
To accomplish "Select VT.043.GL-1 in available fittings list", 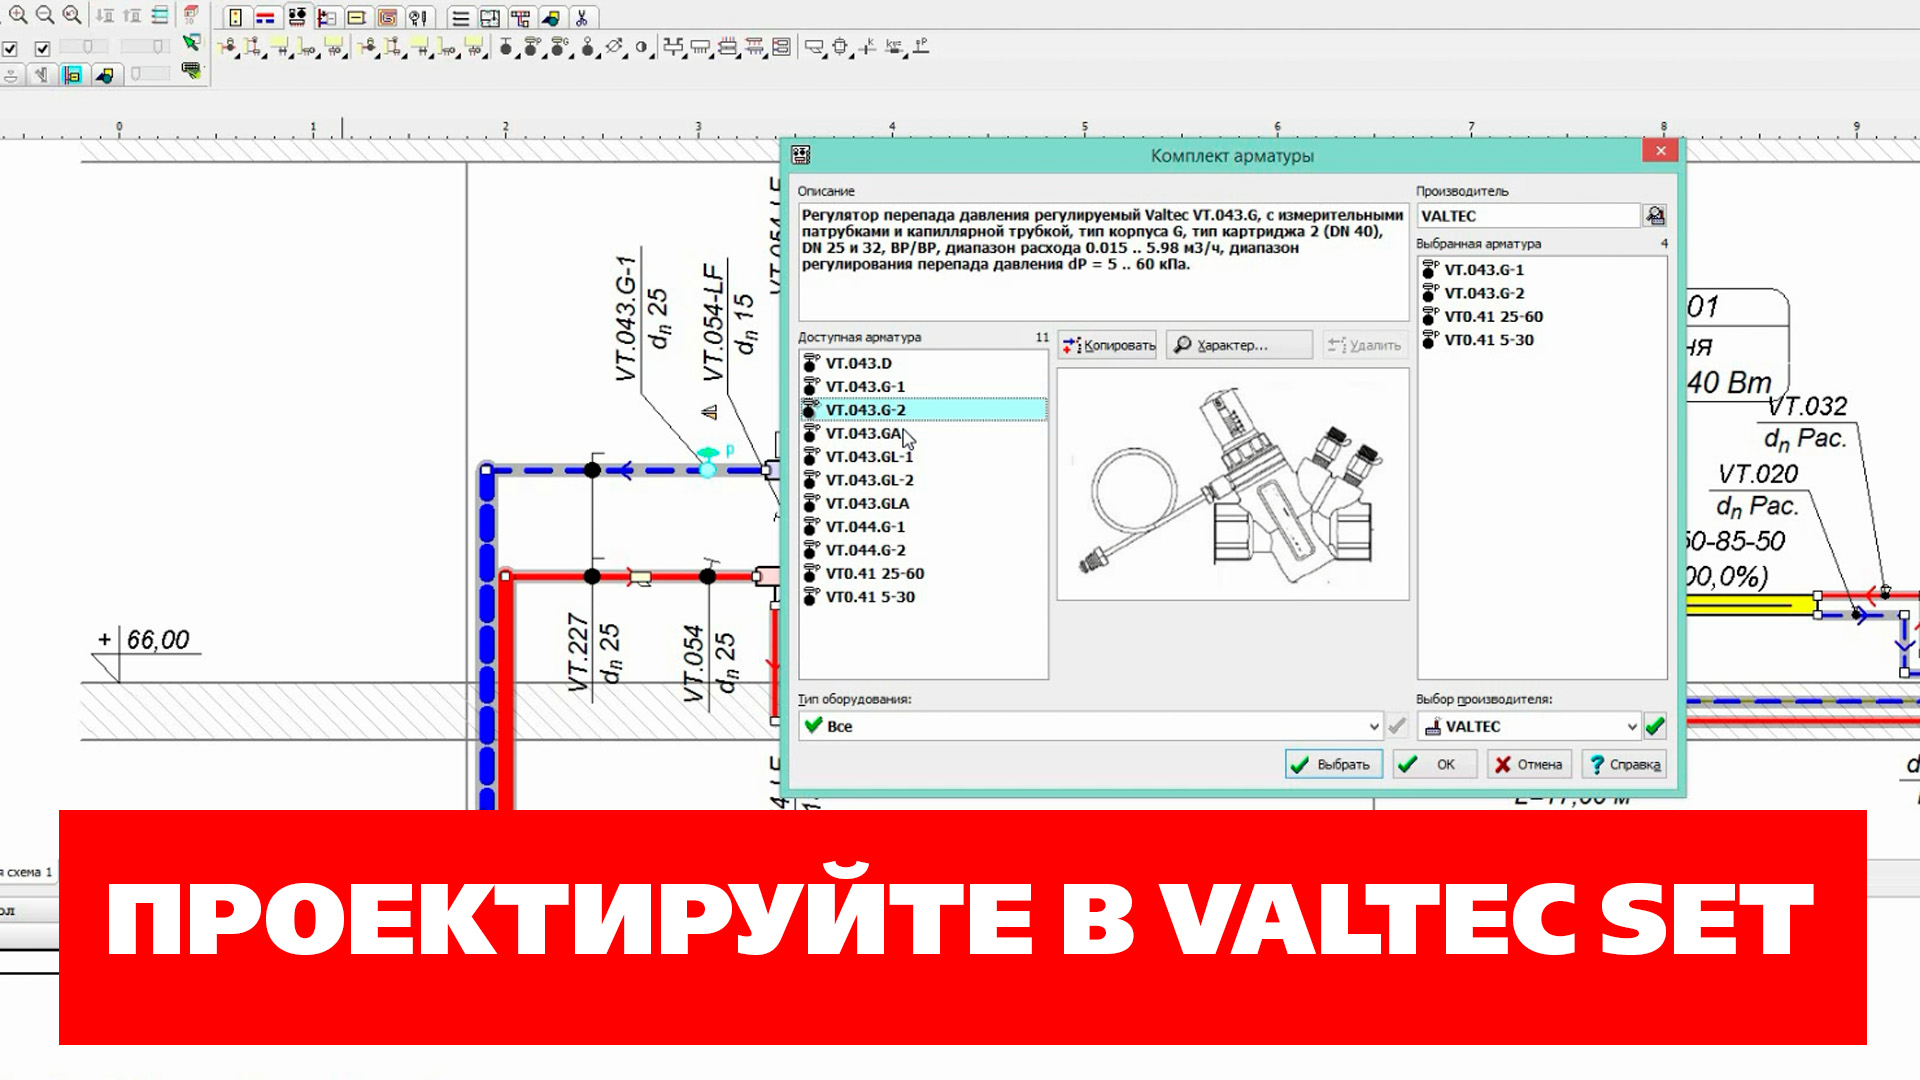I will coord(869,456).
